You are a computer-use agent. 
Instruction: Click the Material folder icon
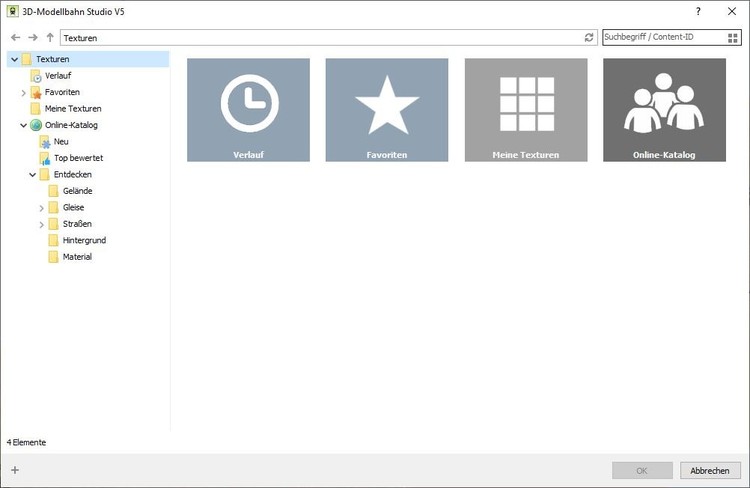point(54,257)
